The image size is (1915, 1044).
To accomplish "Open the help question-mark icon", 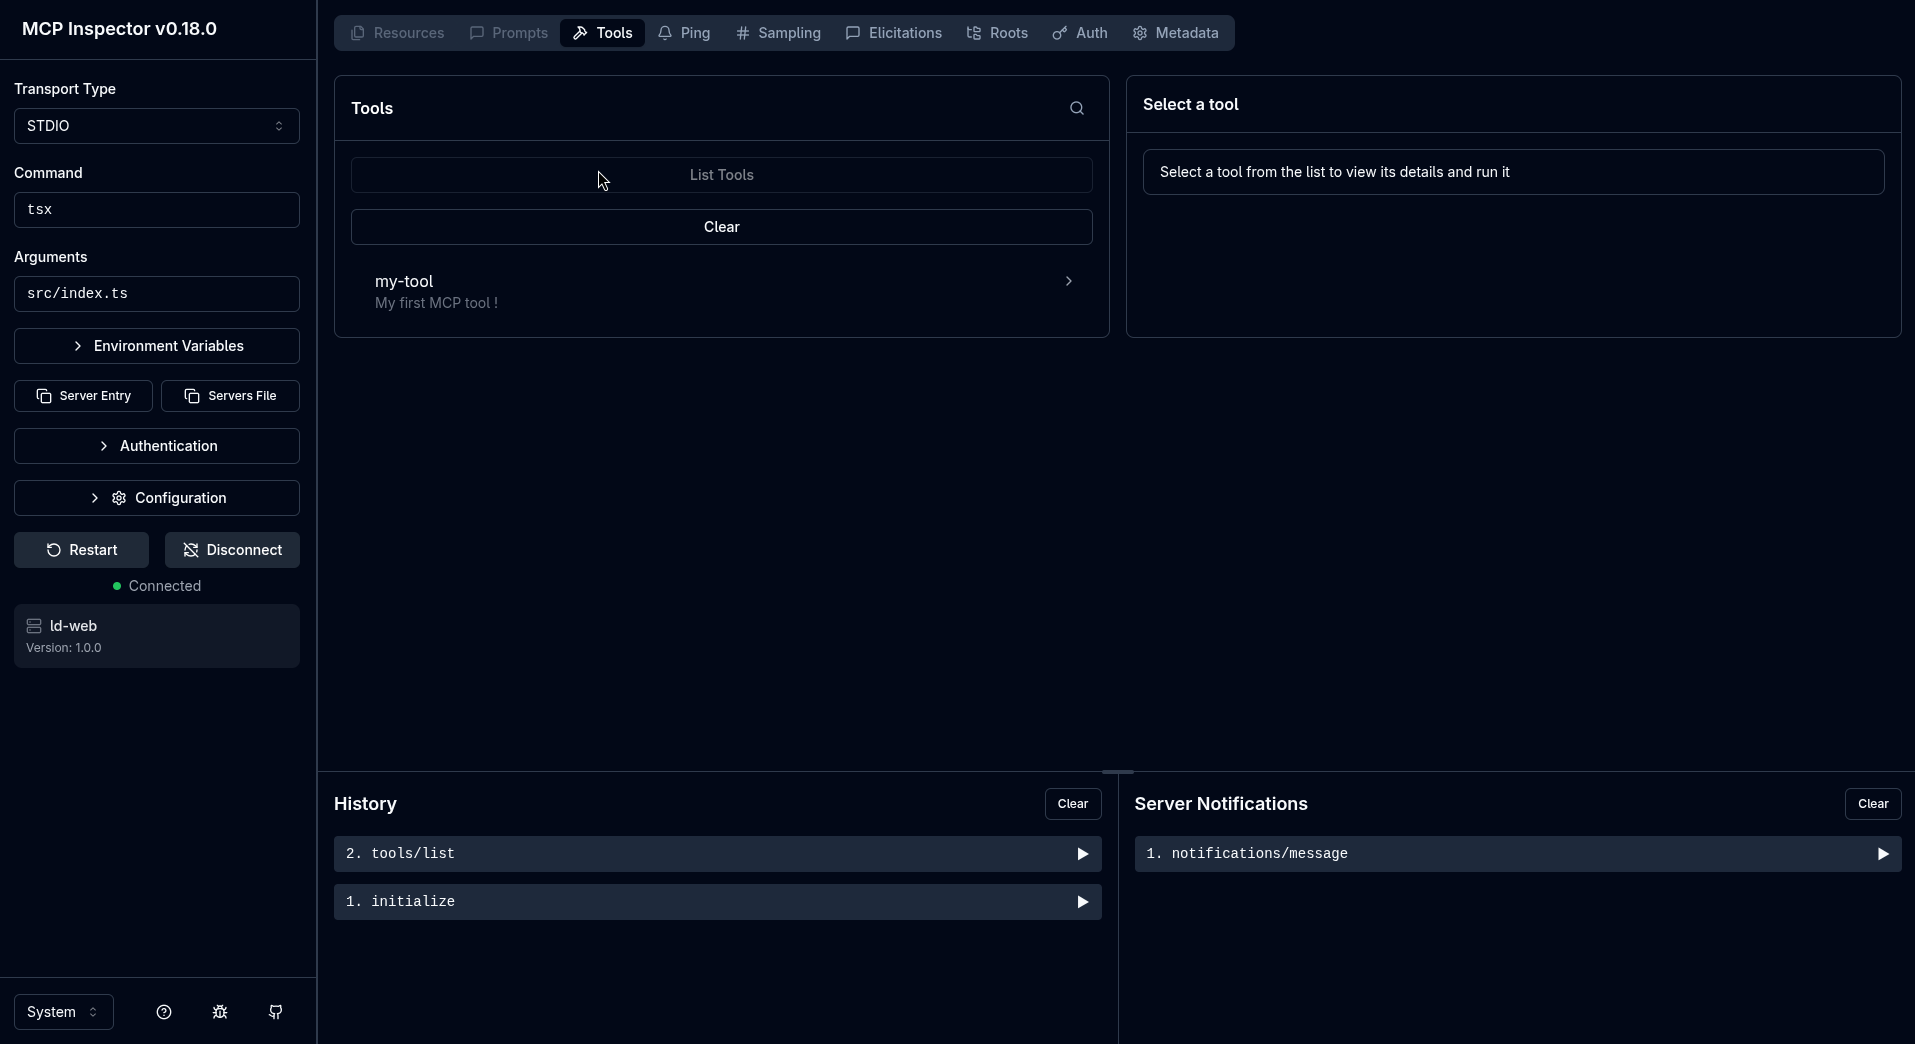I will tap(164, 1012).
